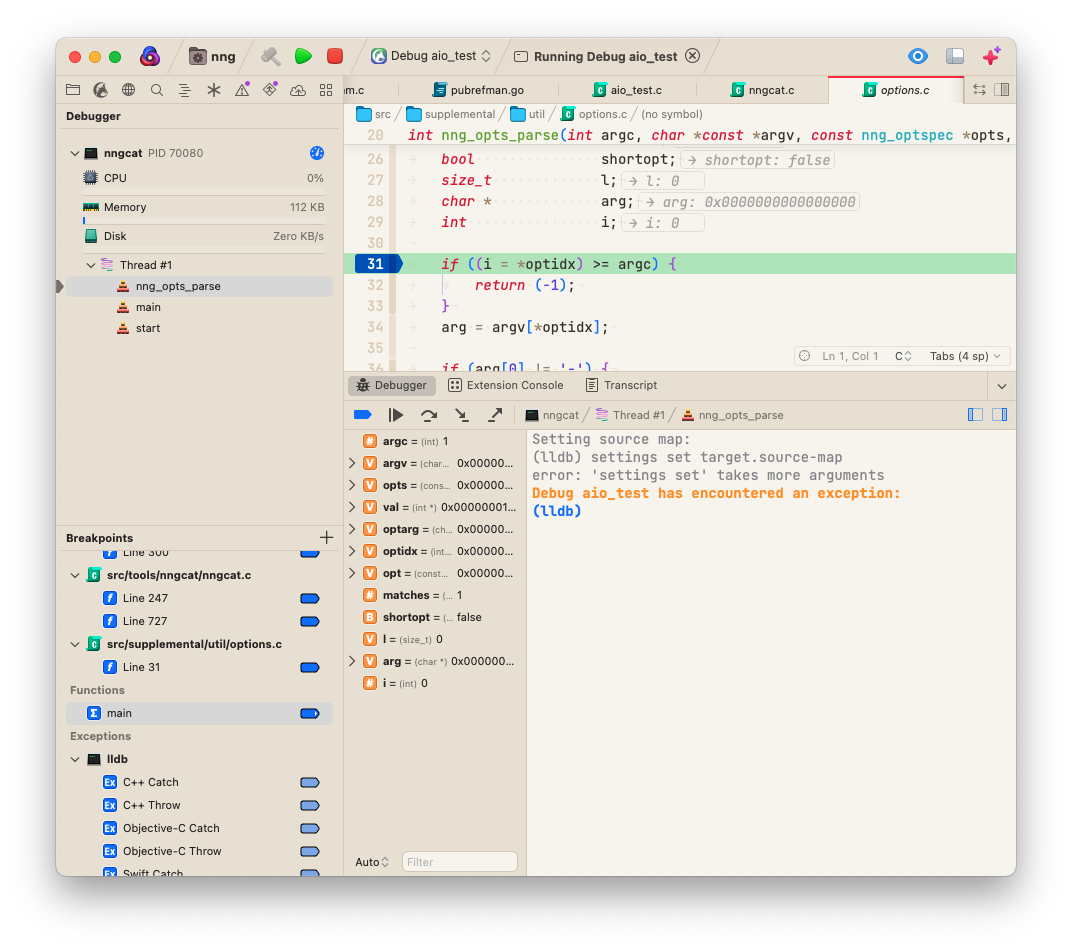Collapse src/supplemental/util/options.c breakpoint group
The height and width of the screenshot is (950, 1072).
(x=75, y=644)
